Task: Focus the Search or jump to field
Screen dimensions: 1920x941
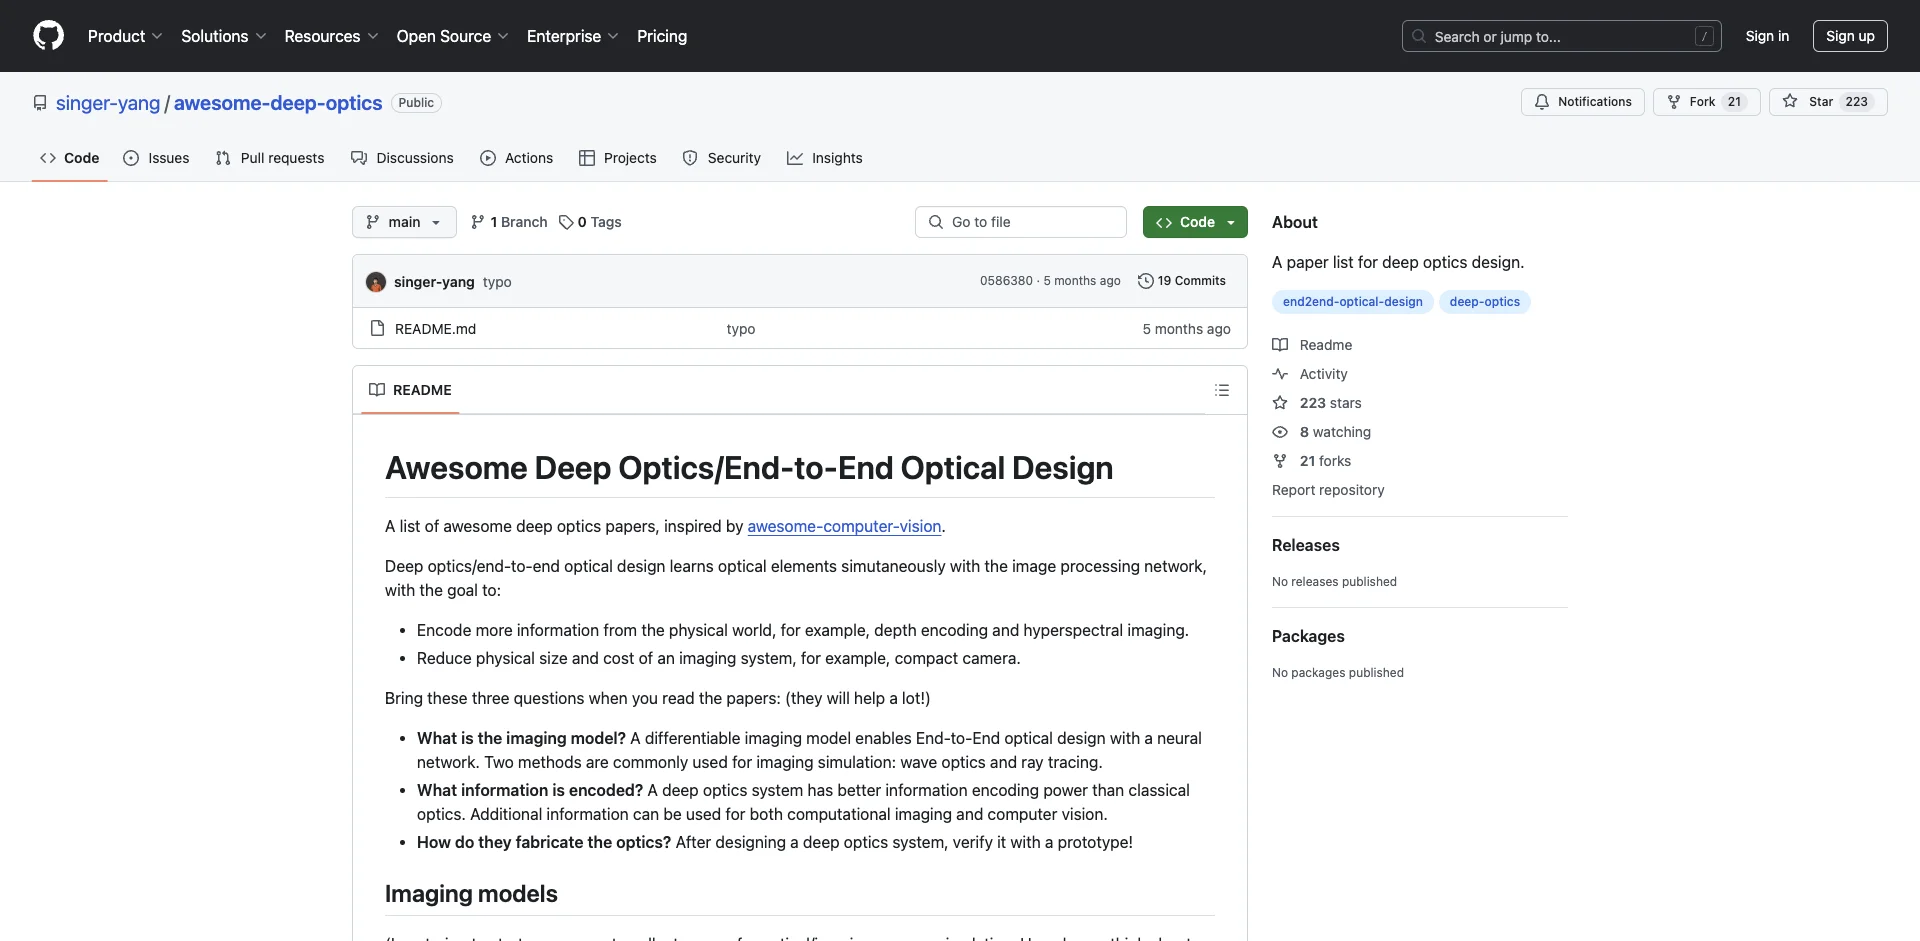Action: tap(1561, 36)
